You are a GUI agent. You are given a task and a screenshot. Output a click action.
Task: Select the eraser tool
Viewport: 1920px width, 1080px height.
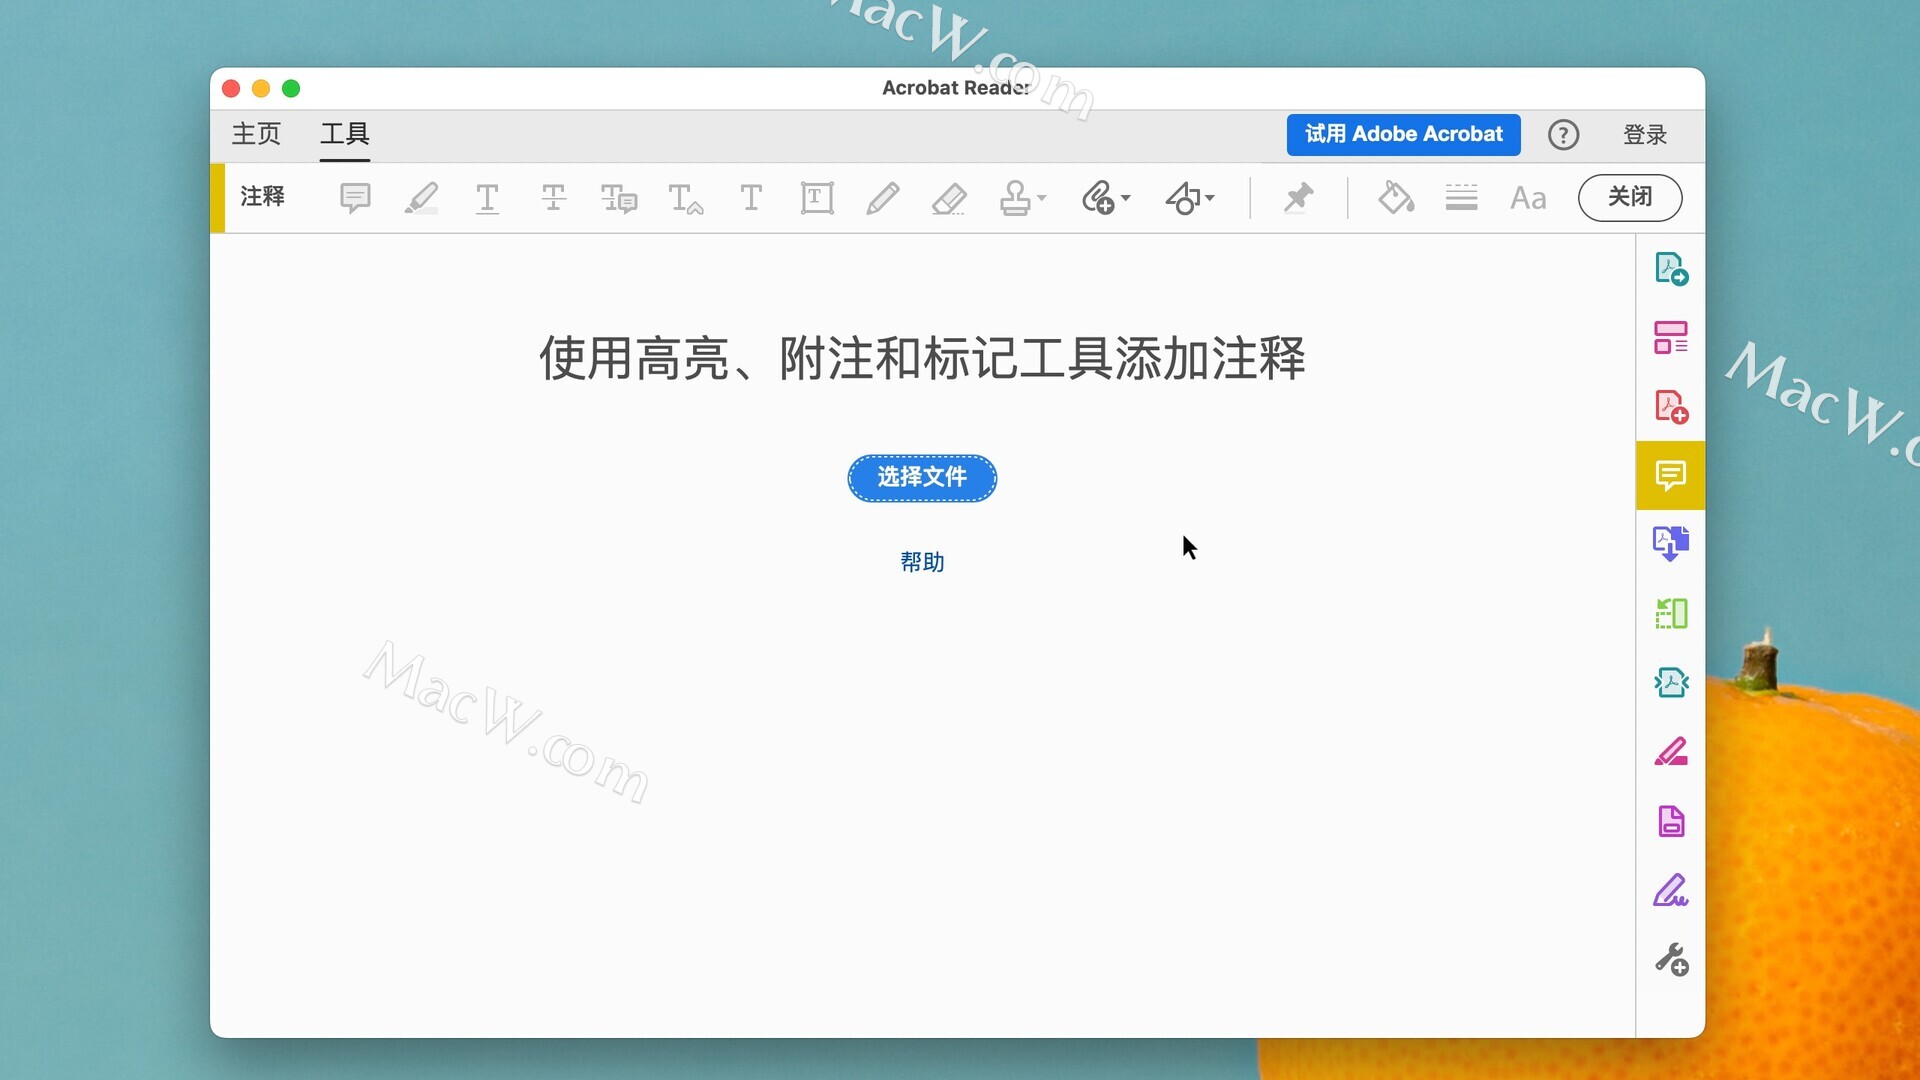point(949,198)
